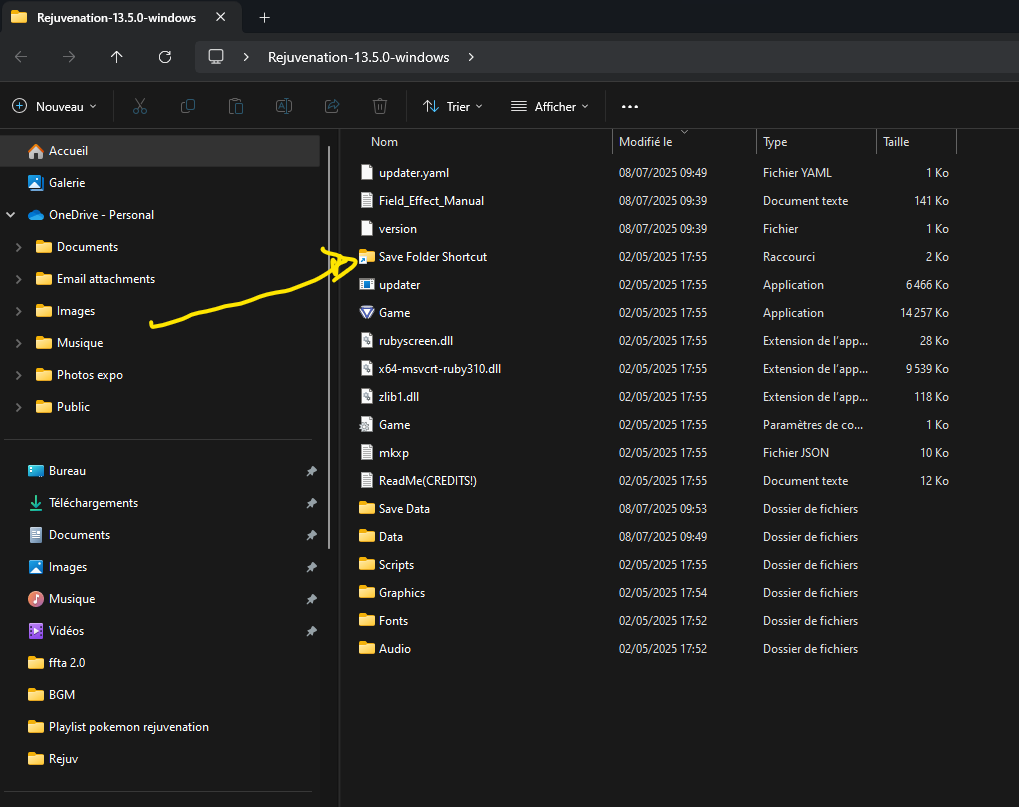This screenshot has height=807, width=1019.
Task: Expand the Email attachments folder
Action: (x=19, y=279)
